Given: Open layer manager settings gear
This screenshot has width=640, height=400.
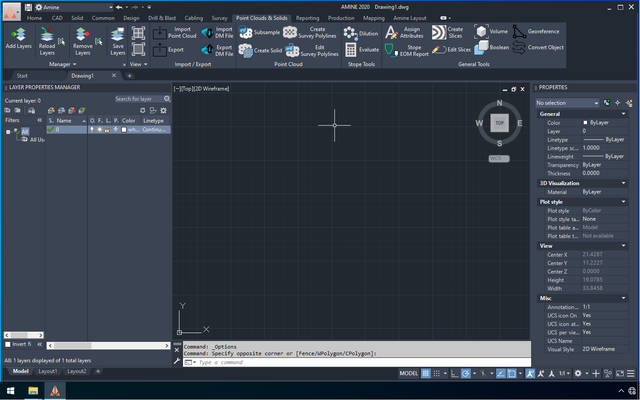Looking at the screenshot, I should (x=164, y=111).
